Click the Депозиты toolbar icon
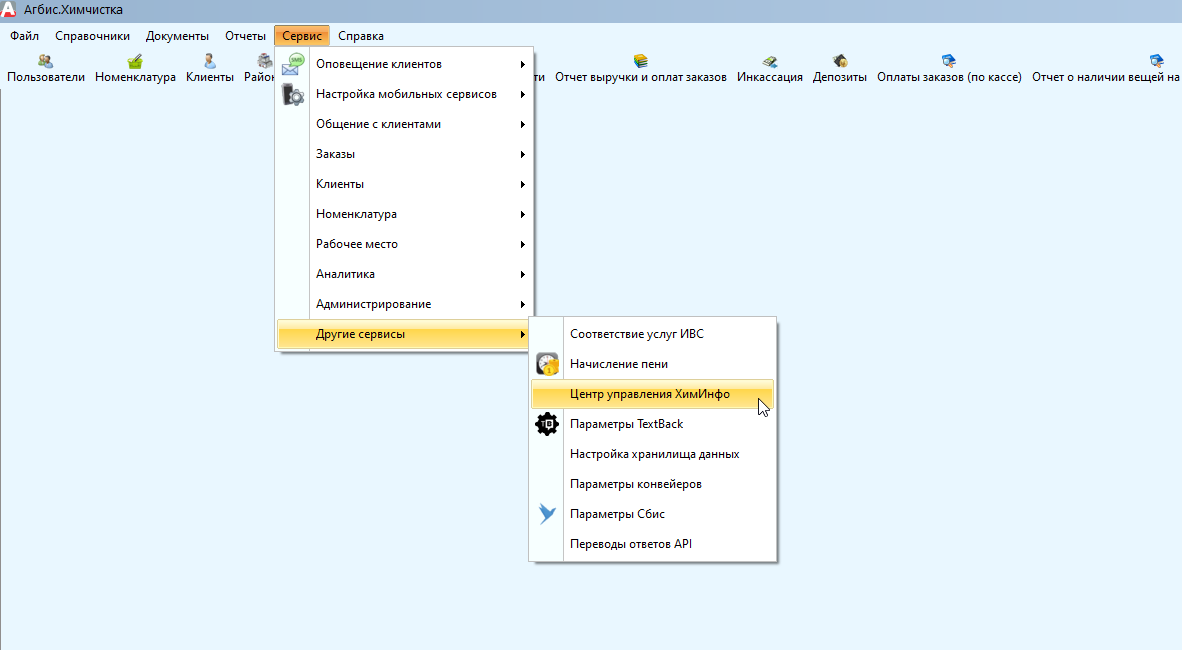Screen dimensions: 1182x650 point(839,62)
